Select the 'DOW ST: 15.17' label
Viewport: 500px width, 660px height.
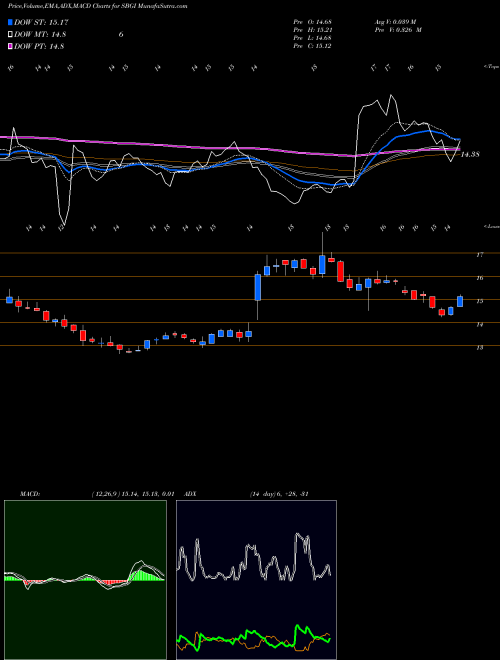(41, 22)
